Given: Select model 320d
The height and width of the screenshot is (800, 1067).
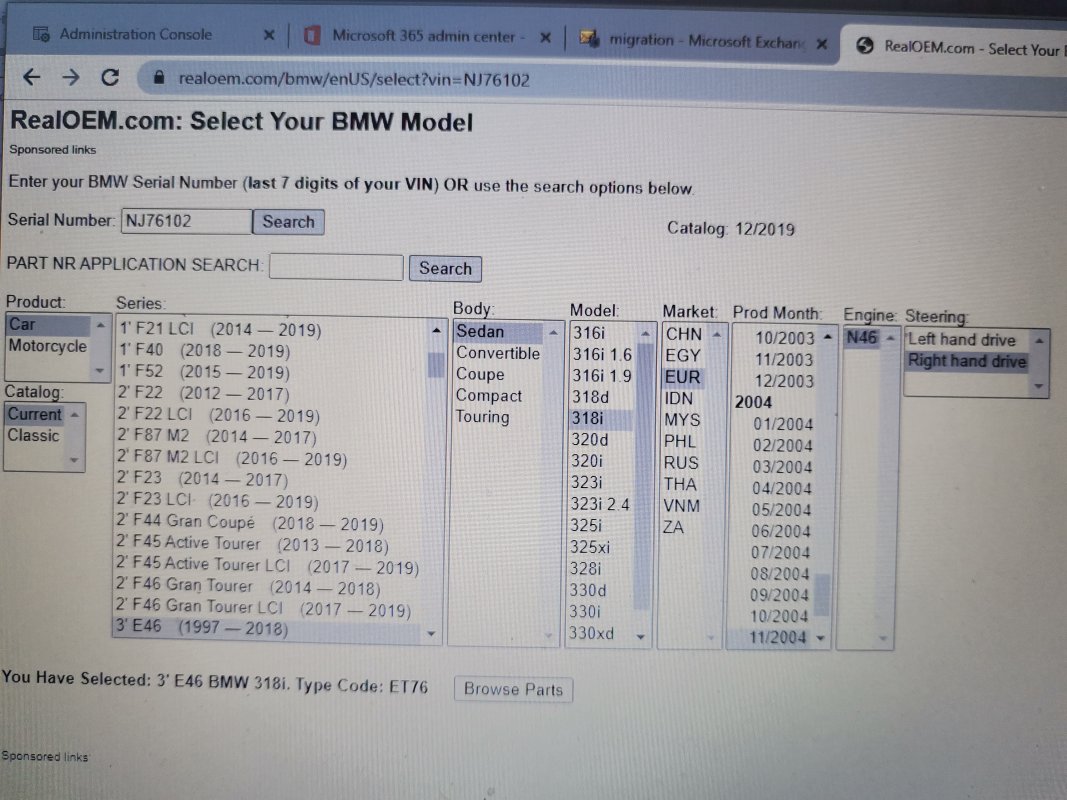Looking at the screenshot, I should (x=602, y=440).
